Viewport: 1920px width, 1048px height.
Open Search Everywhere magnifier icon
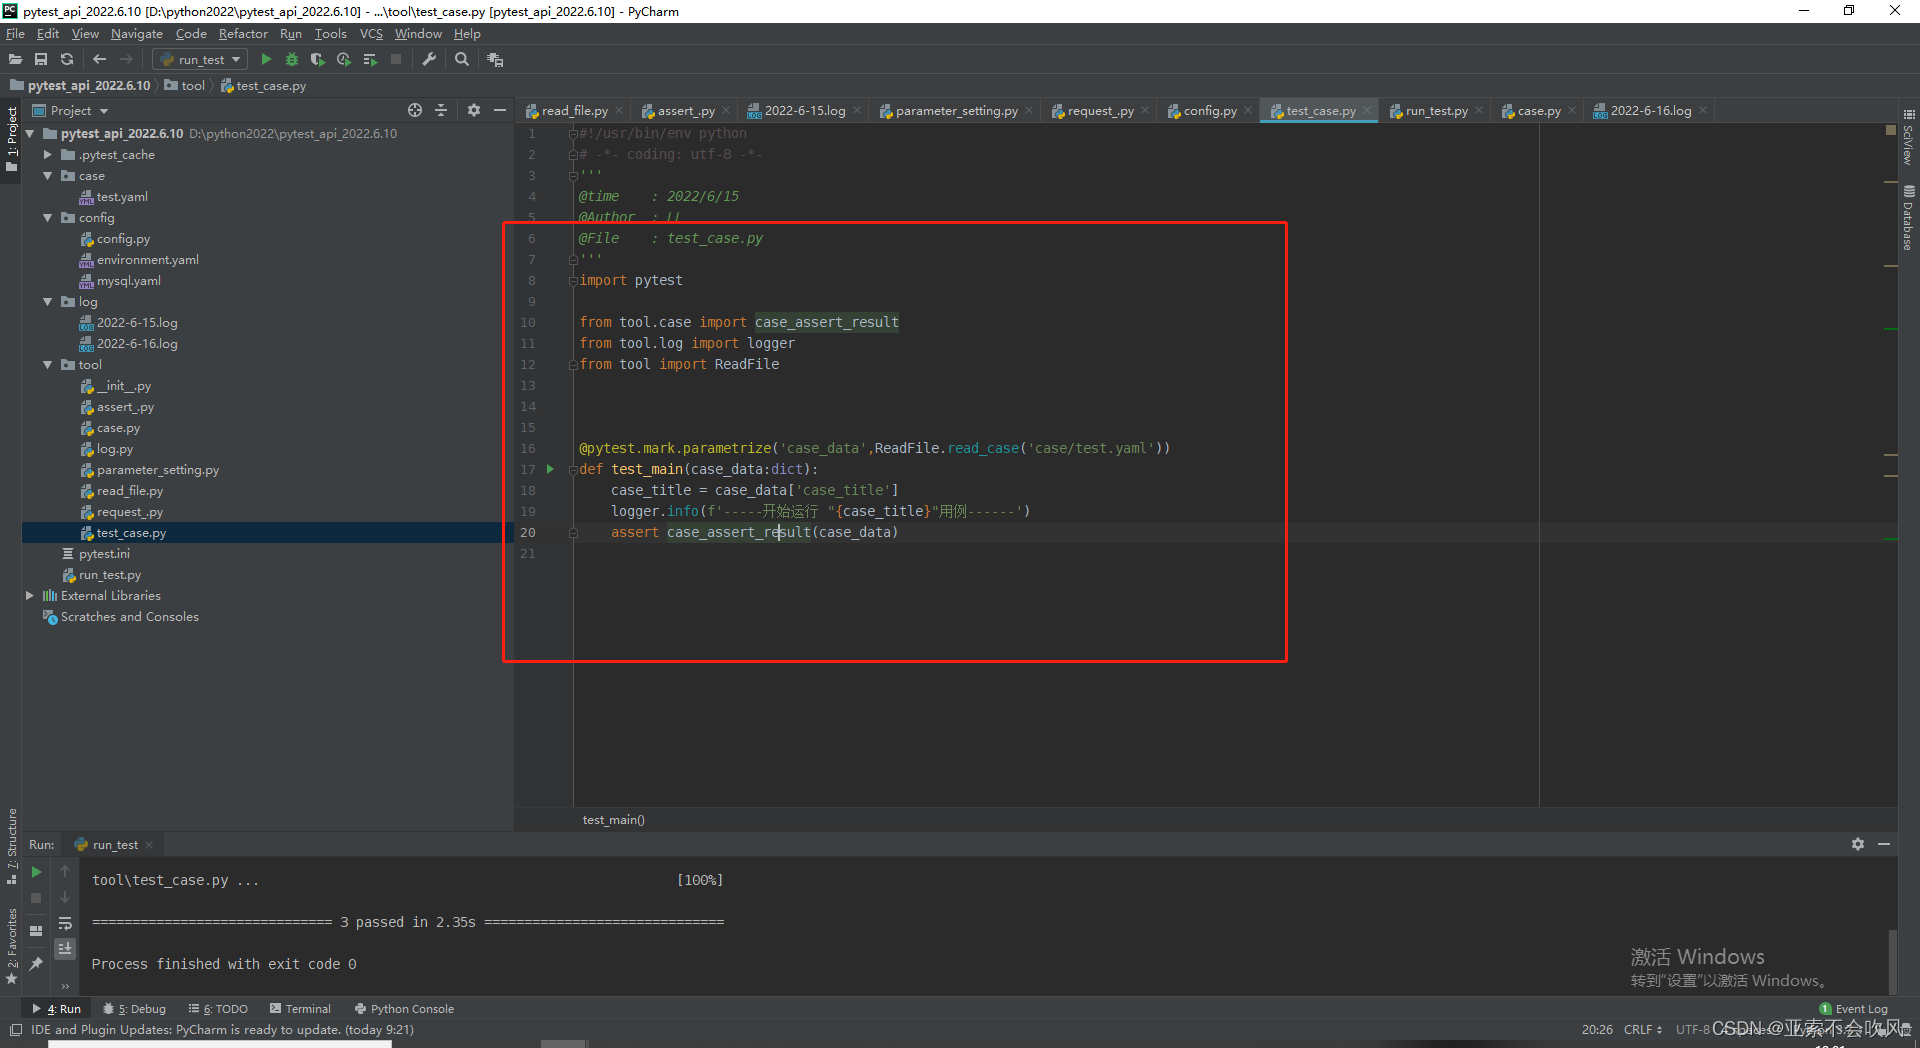click(x=462, y=60)
